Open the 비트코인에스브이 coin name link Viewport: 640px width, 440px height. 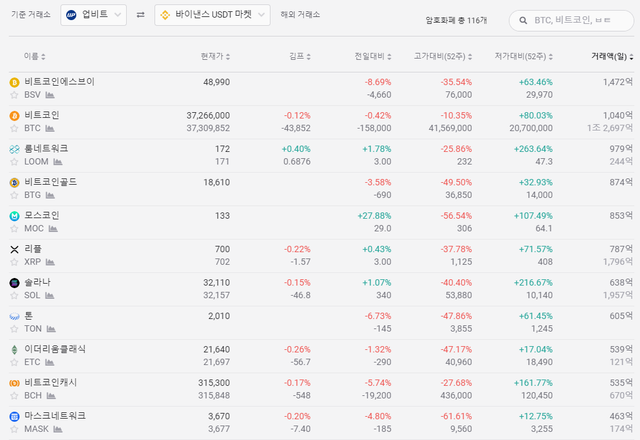(x=60, y=82)
